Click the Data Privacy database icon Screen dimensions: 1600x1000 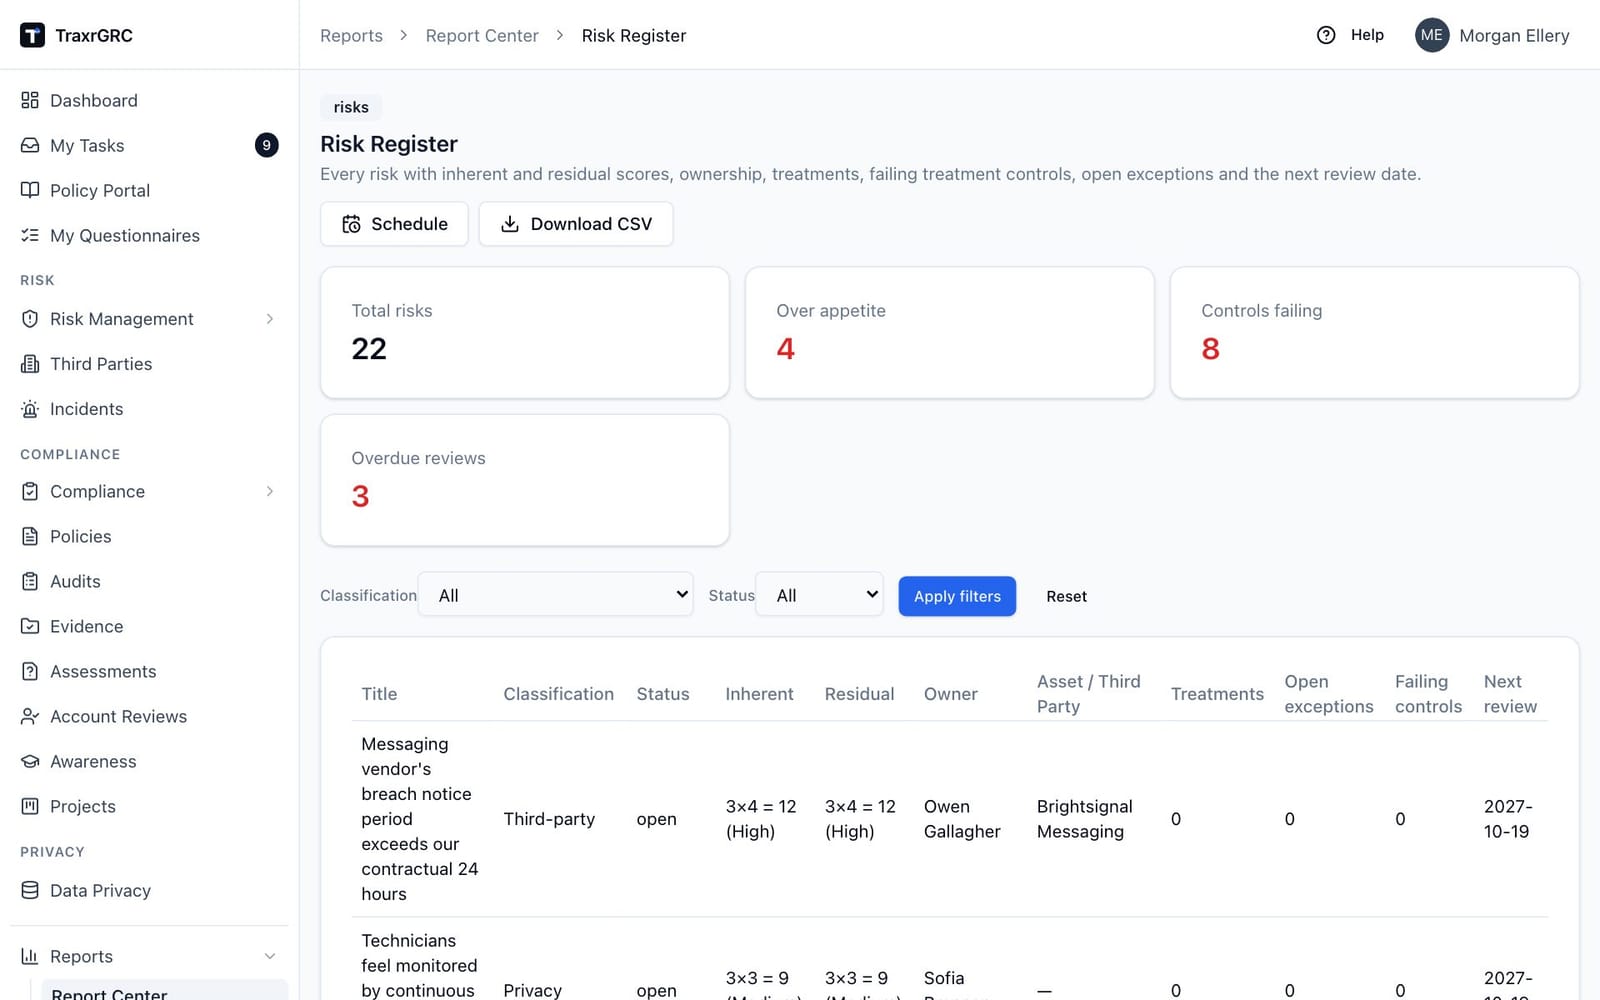coord(30,890)
